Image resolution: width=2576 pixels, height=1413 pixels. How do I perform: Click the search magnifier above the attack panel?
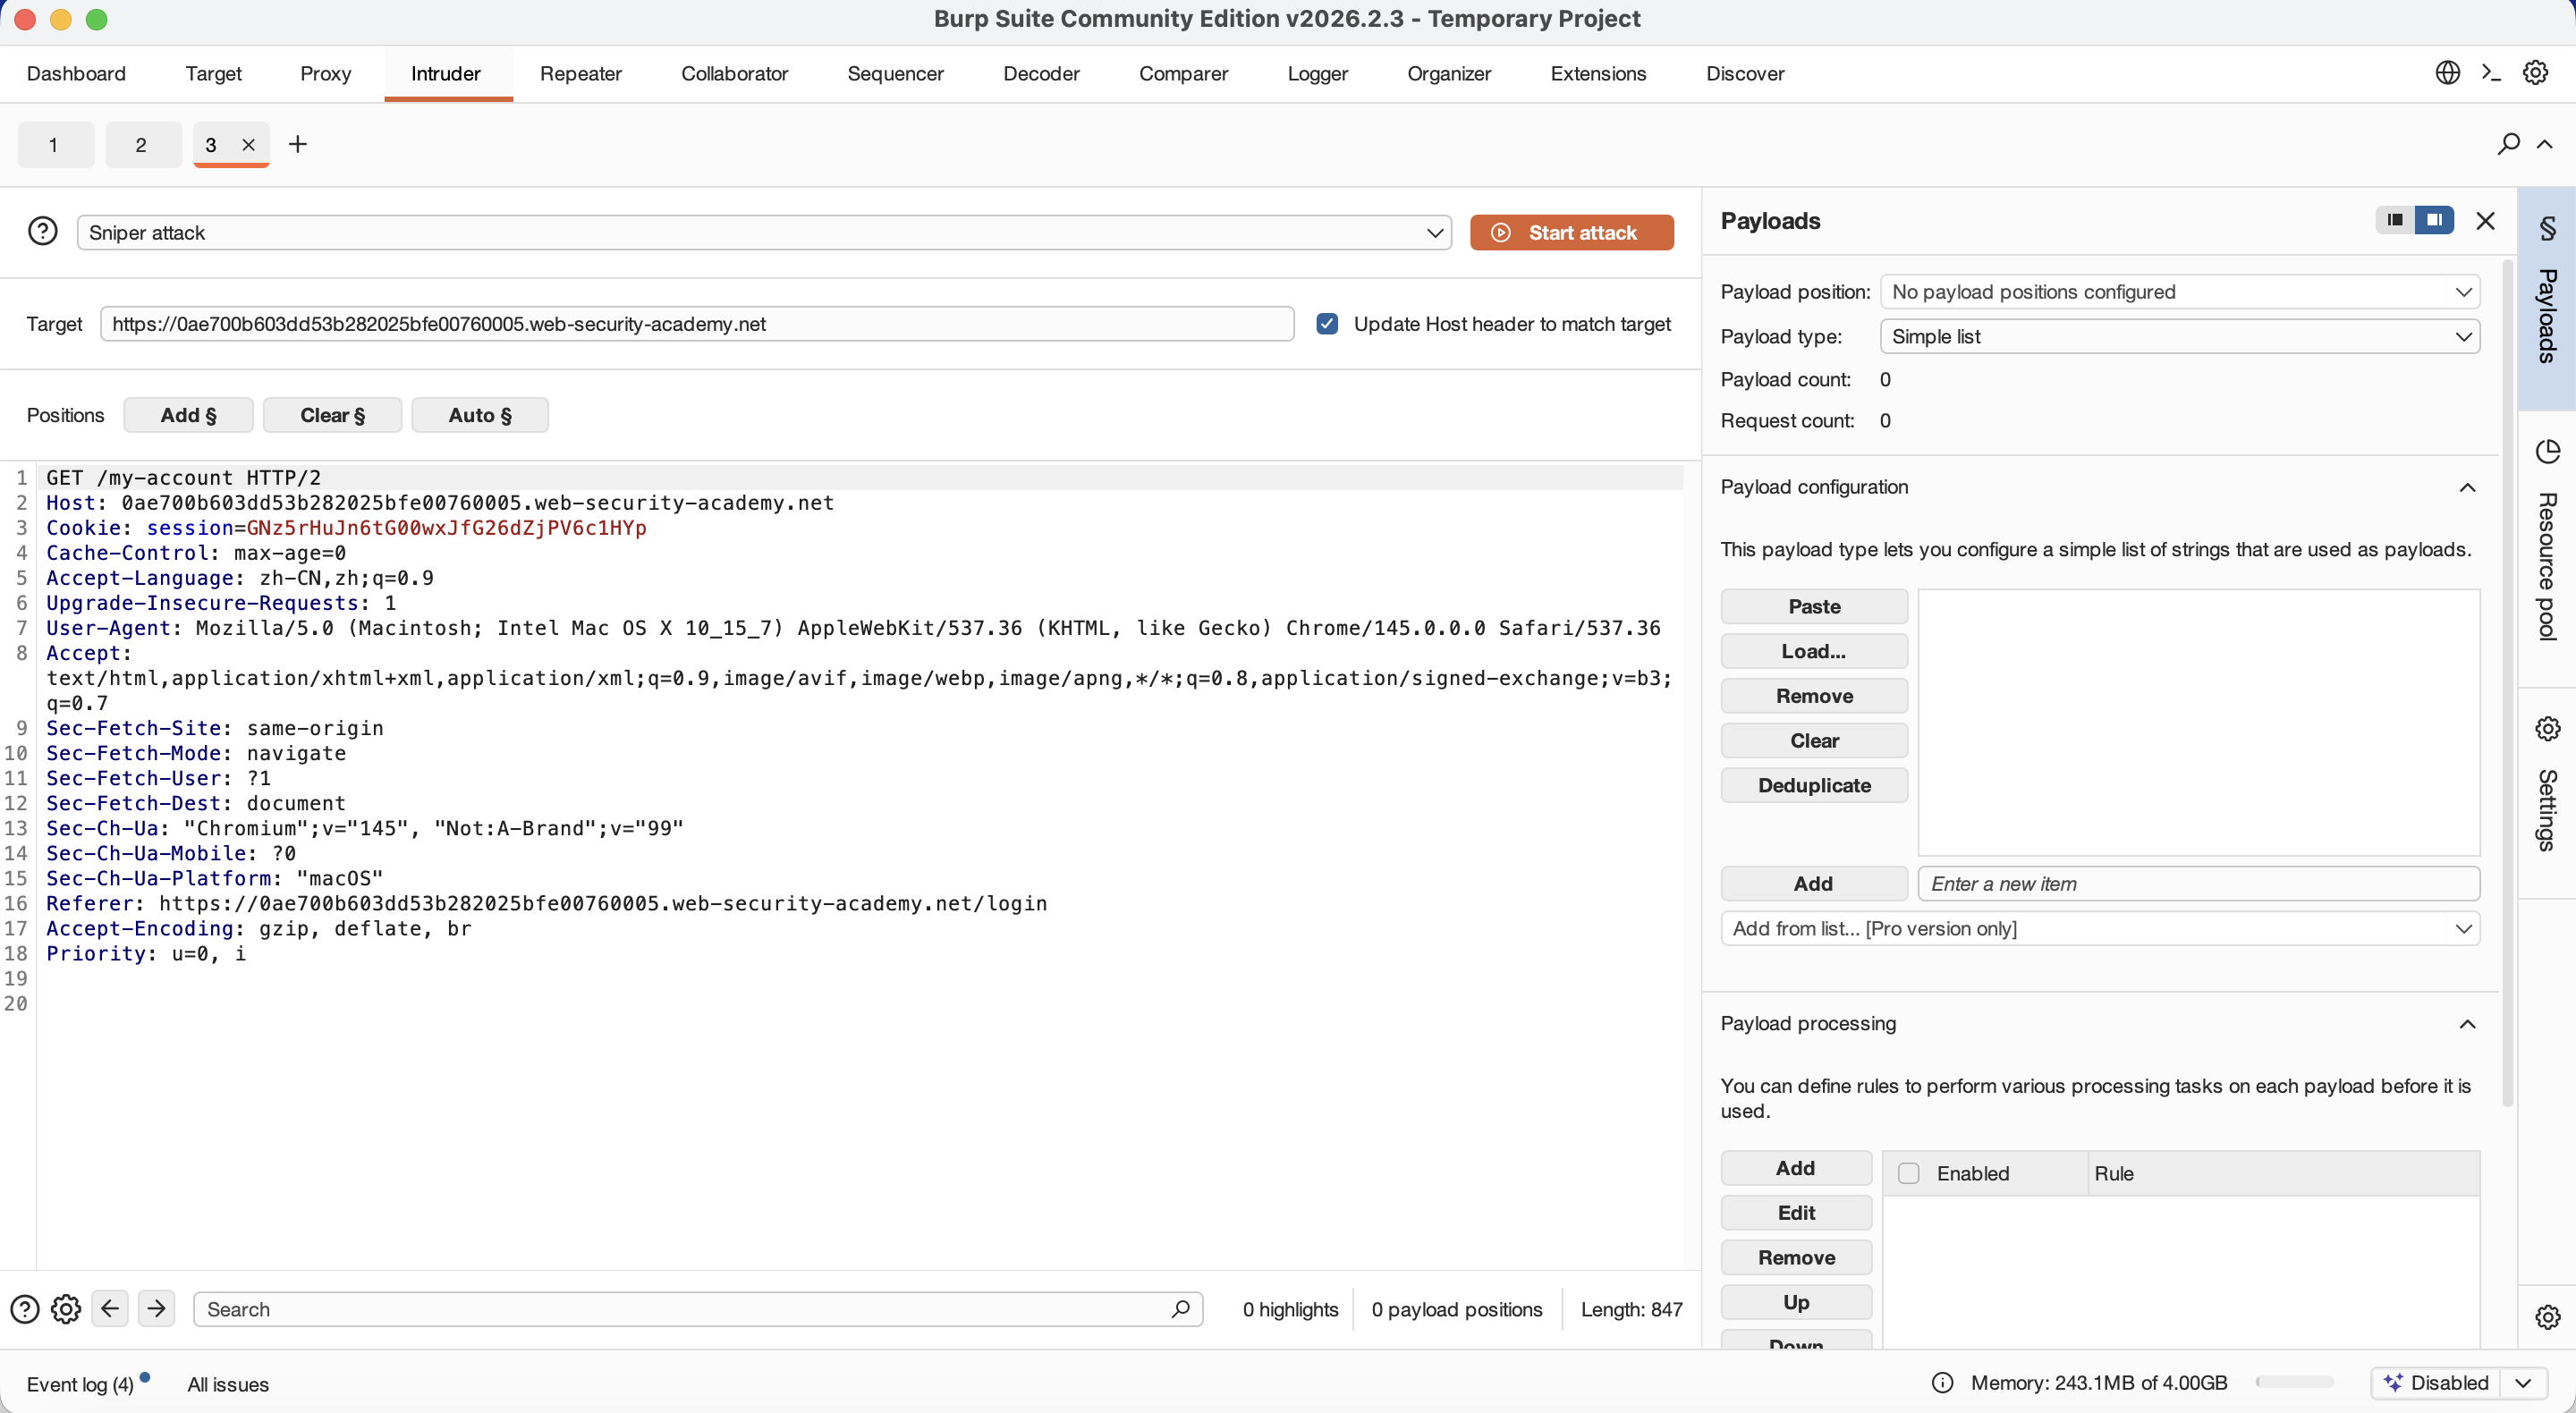point(2508,144)
